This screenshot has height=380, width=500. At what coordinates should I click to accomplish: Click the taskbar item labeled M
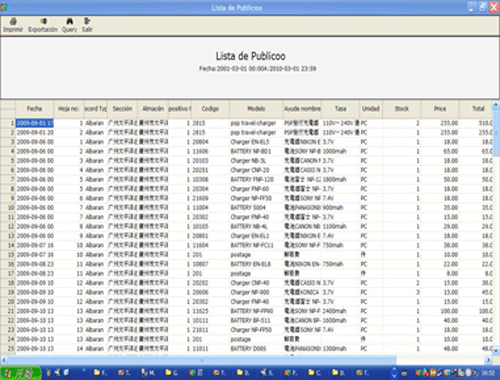tap(148, 372)
